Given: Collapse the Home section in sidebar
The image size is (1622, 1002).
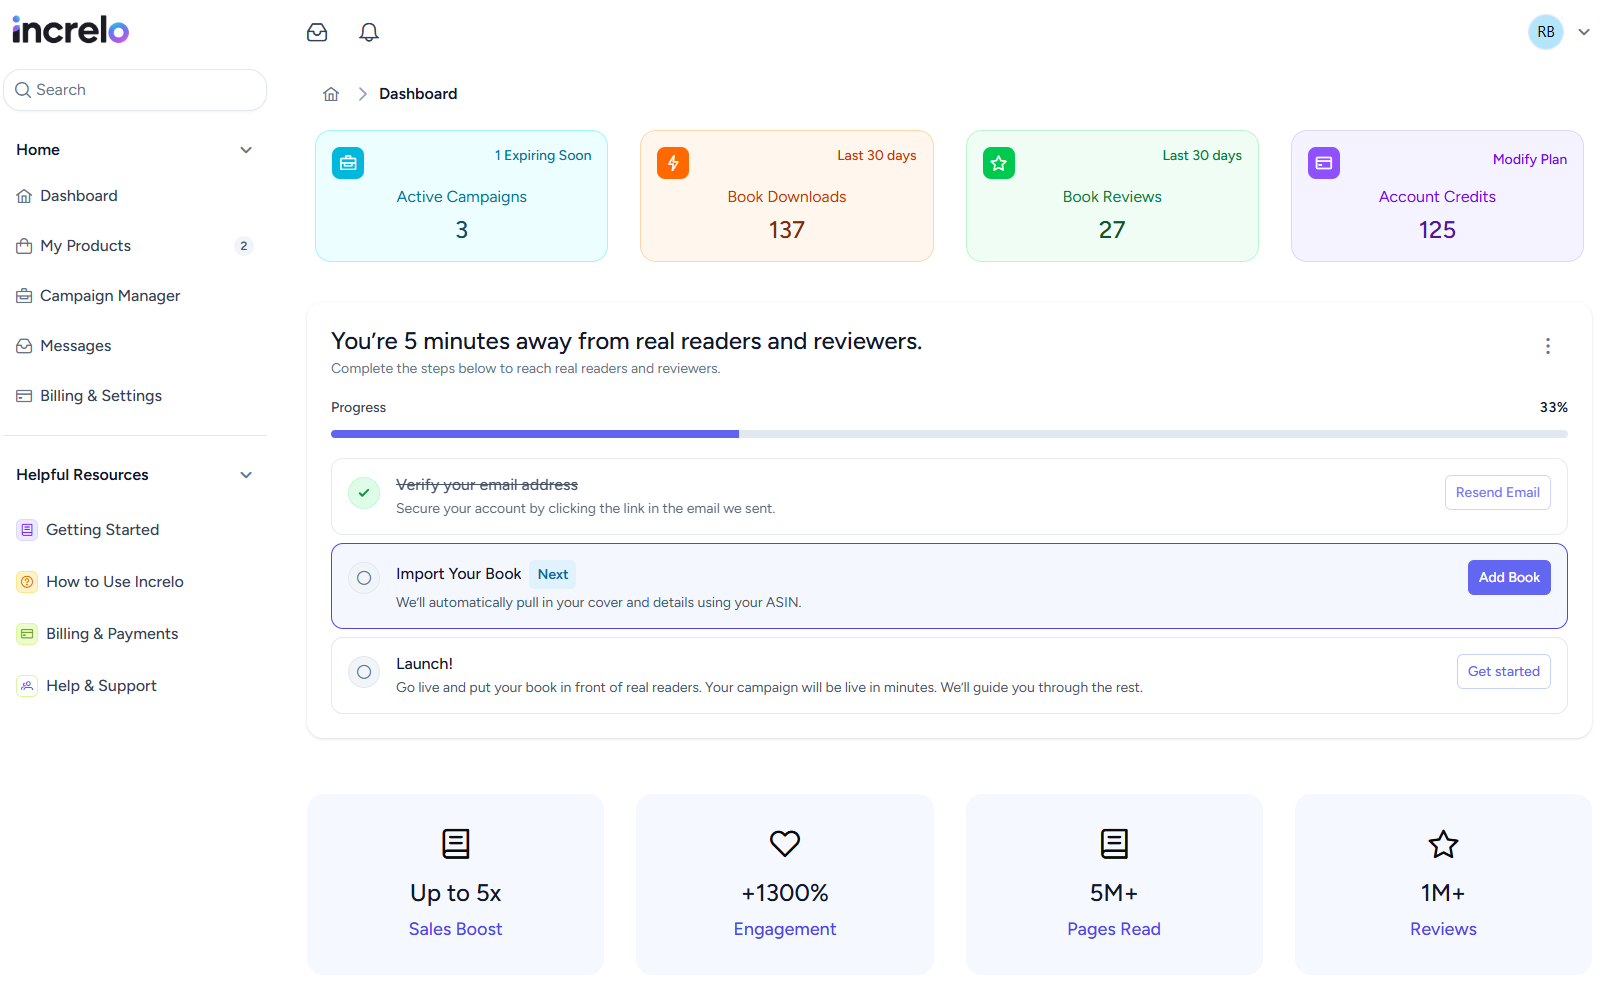Looking at the screenshot, I should 246,149.
